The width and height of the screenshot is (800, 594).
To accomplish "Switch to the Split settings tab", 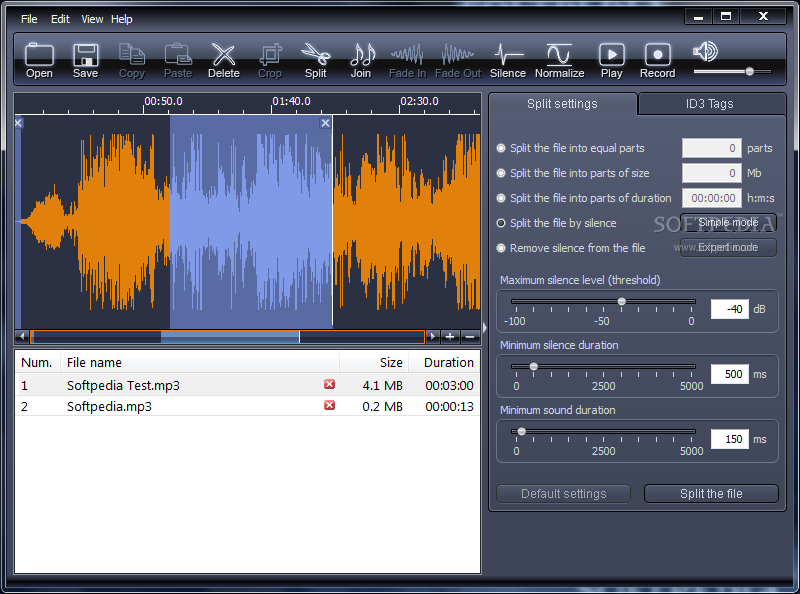I will (562, 104).
